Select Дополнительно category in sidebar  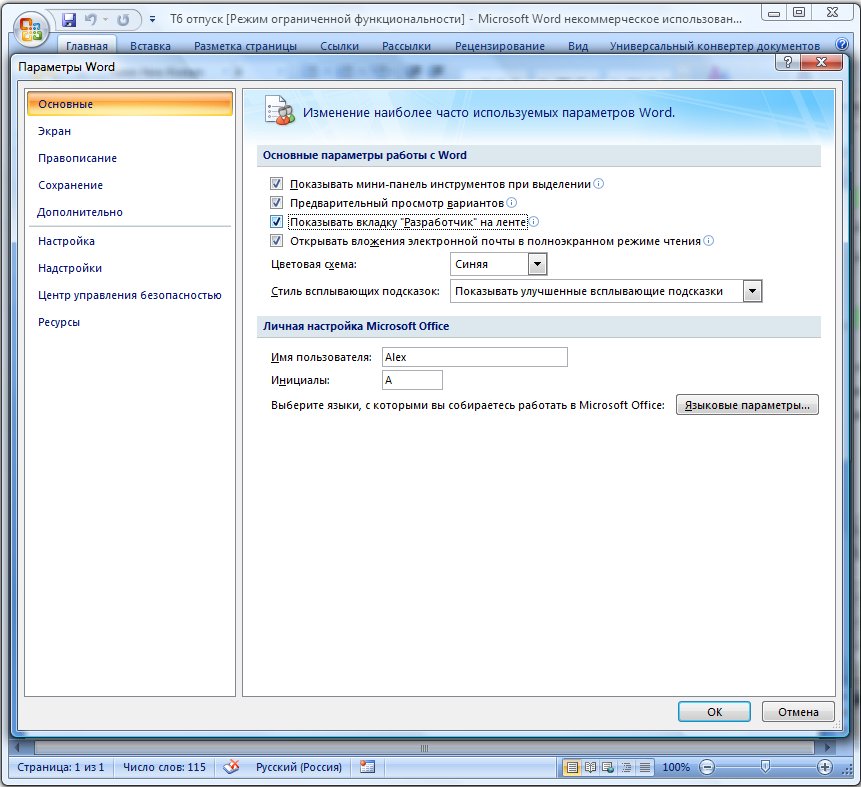(x=130, y=211)
